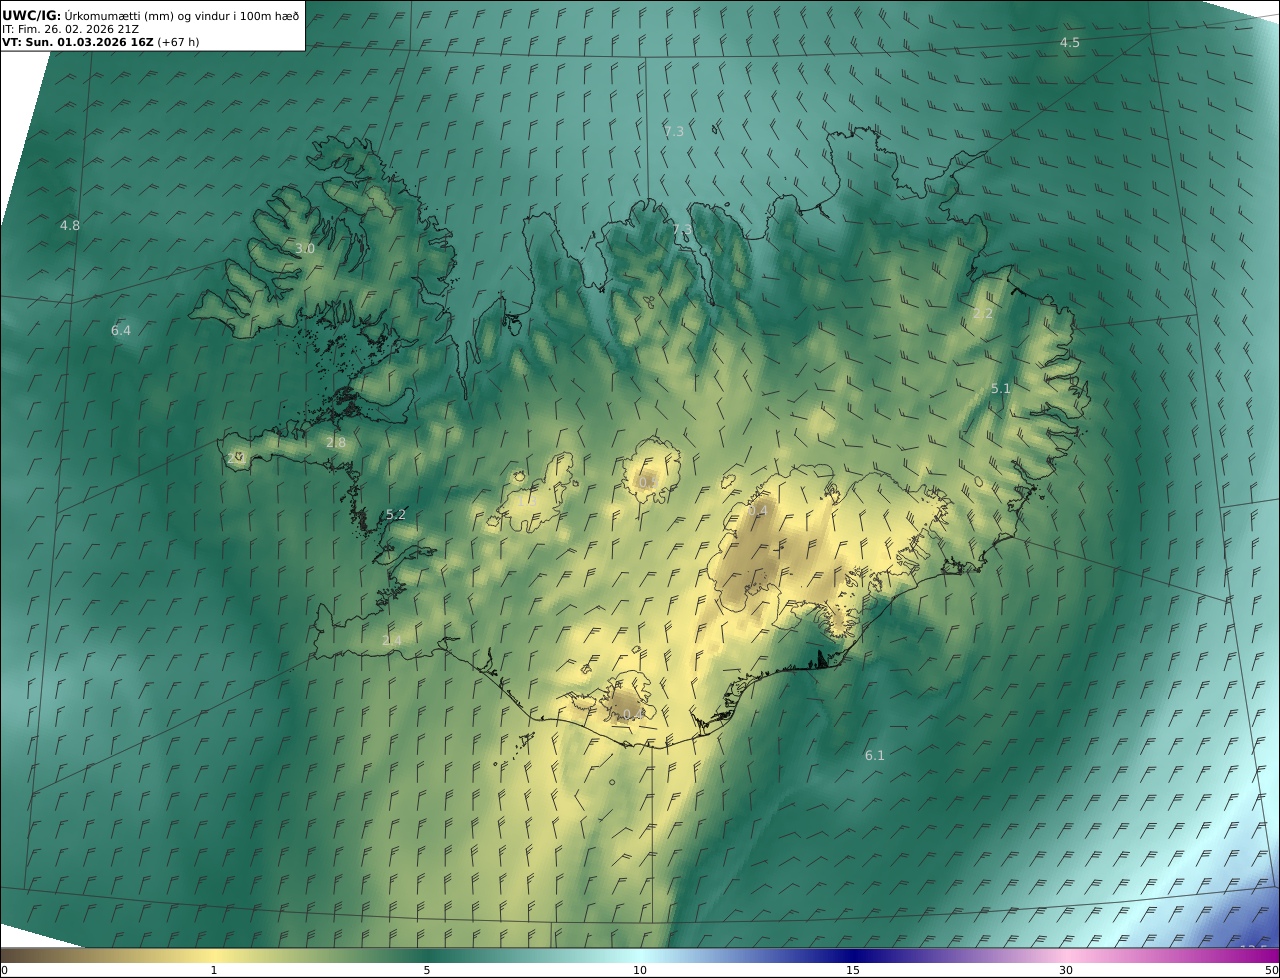
Task: Click the 3.0 value on the Westfjords
Action: [x=305, y=248]
